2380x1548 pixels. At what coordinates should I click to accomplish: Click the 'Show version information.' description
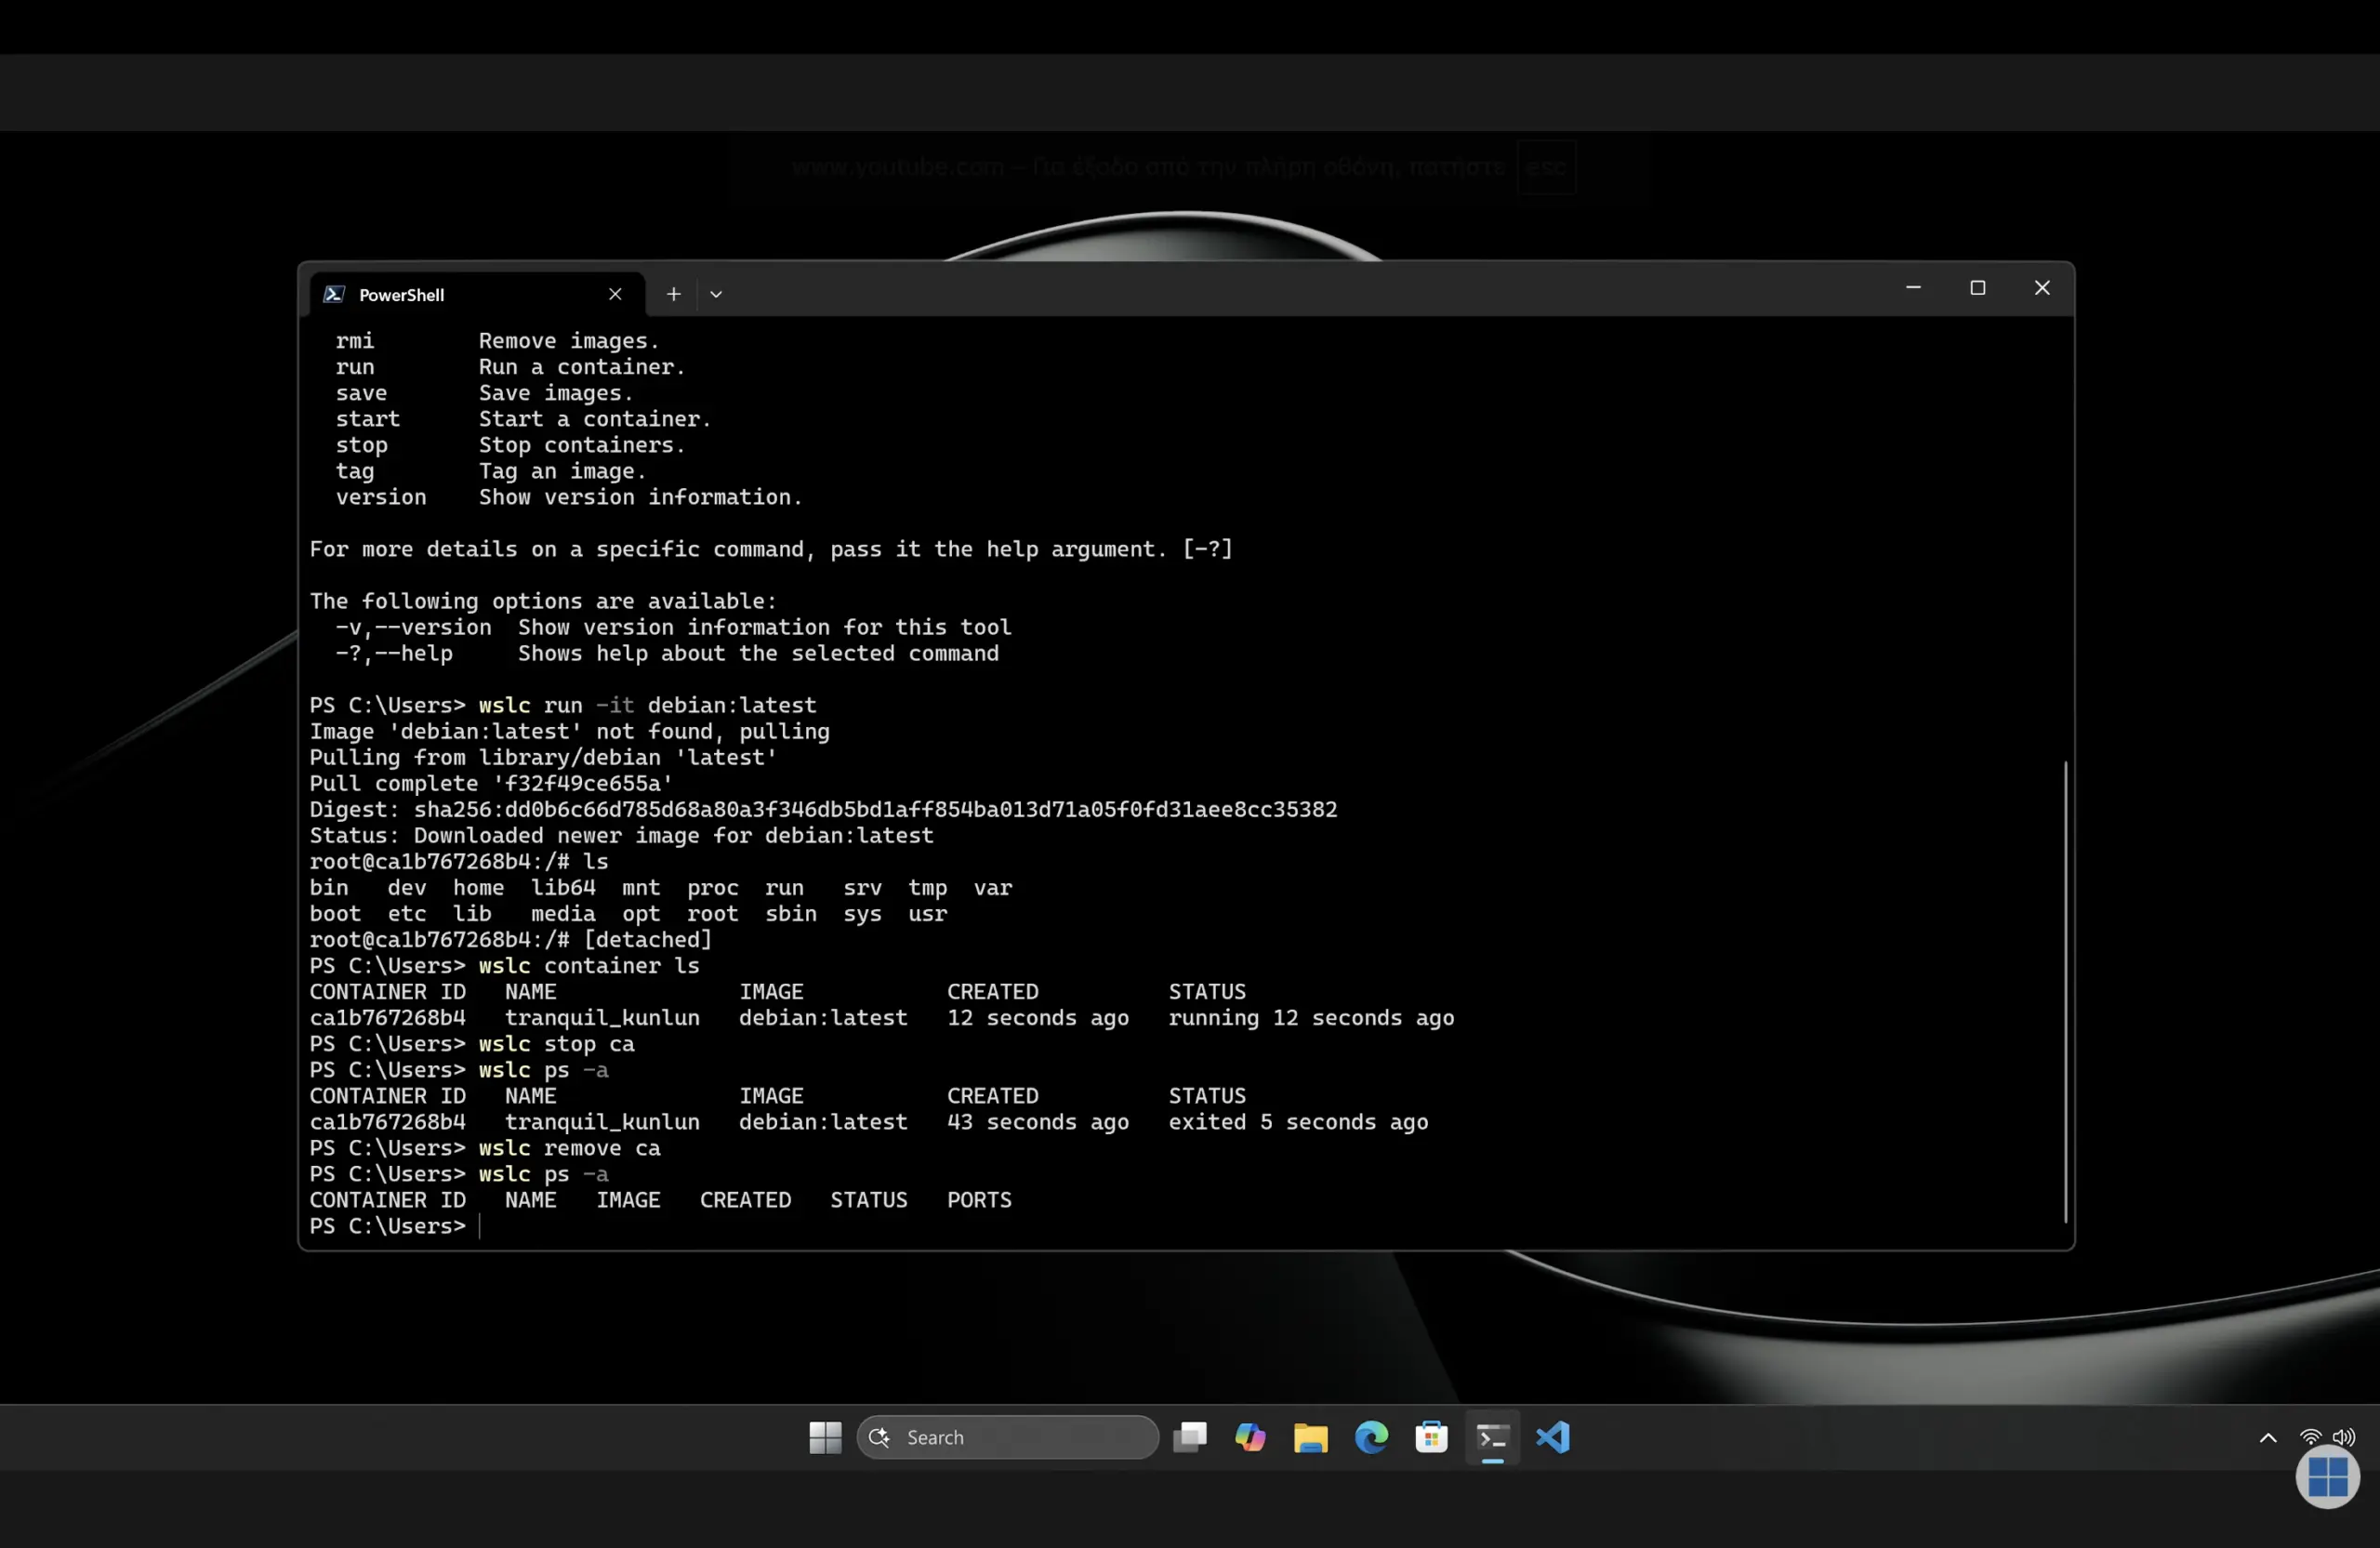pyautogui.click(x=640, y=497)
